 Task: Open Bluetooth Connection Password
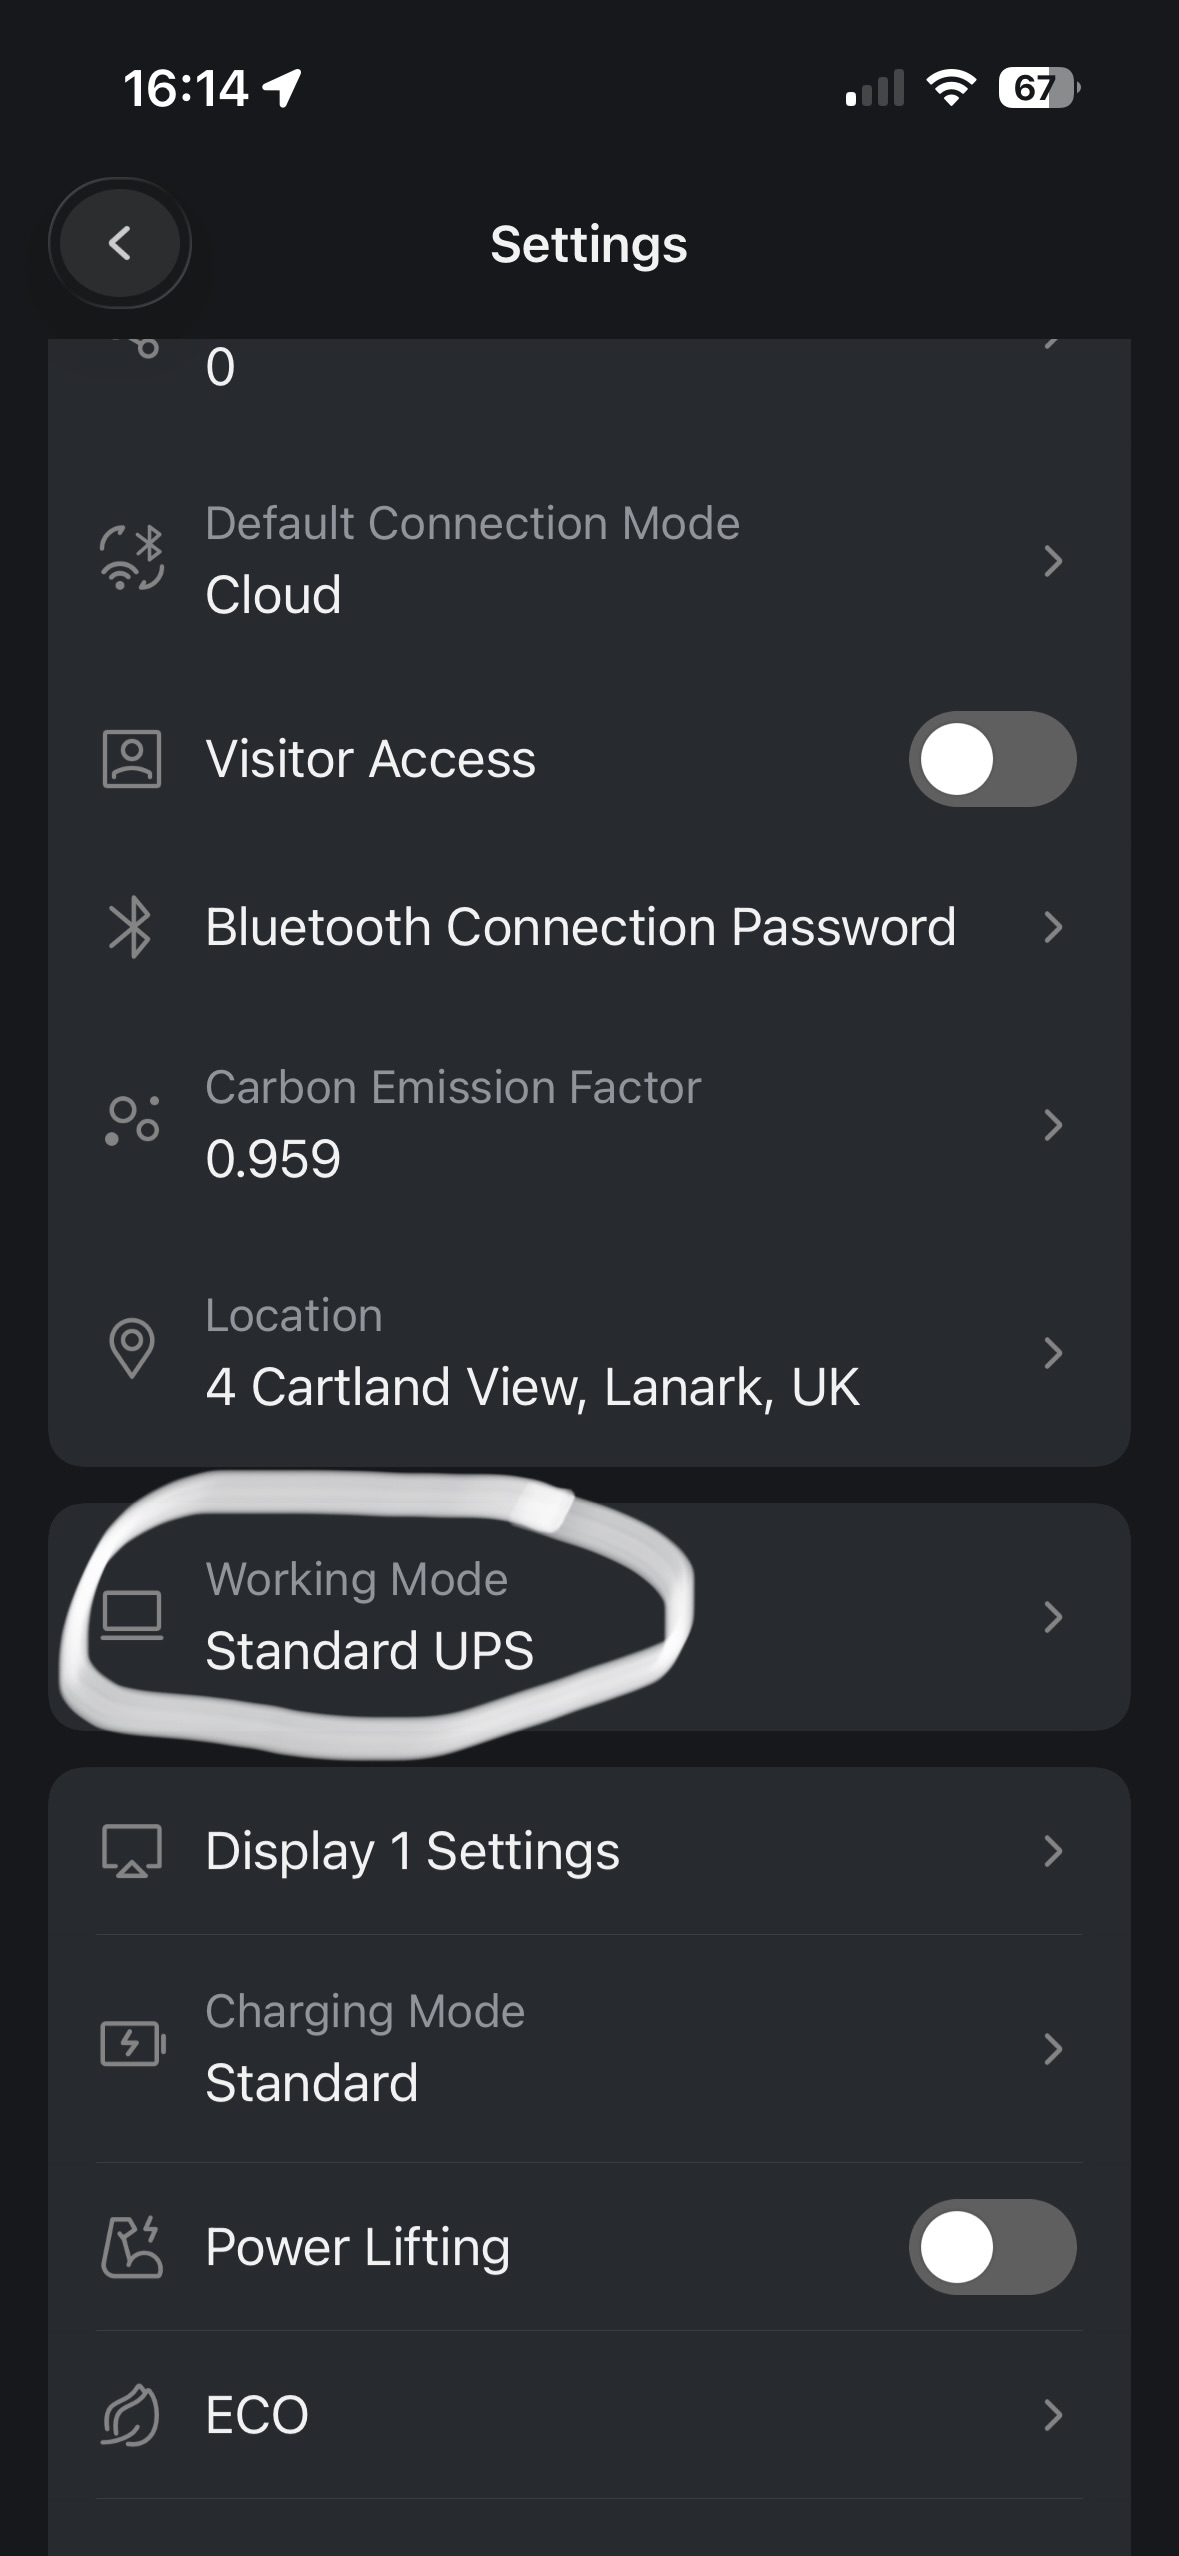[580, 927]
